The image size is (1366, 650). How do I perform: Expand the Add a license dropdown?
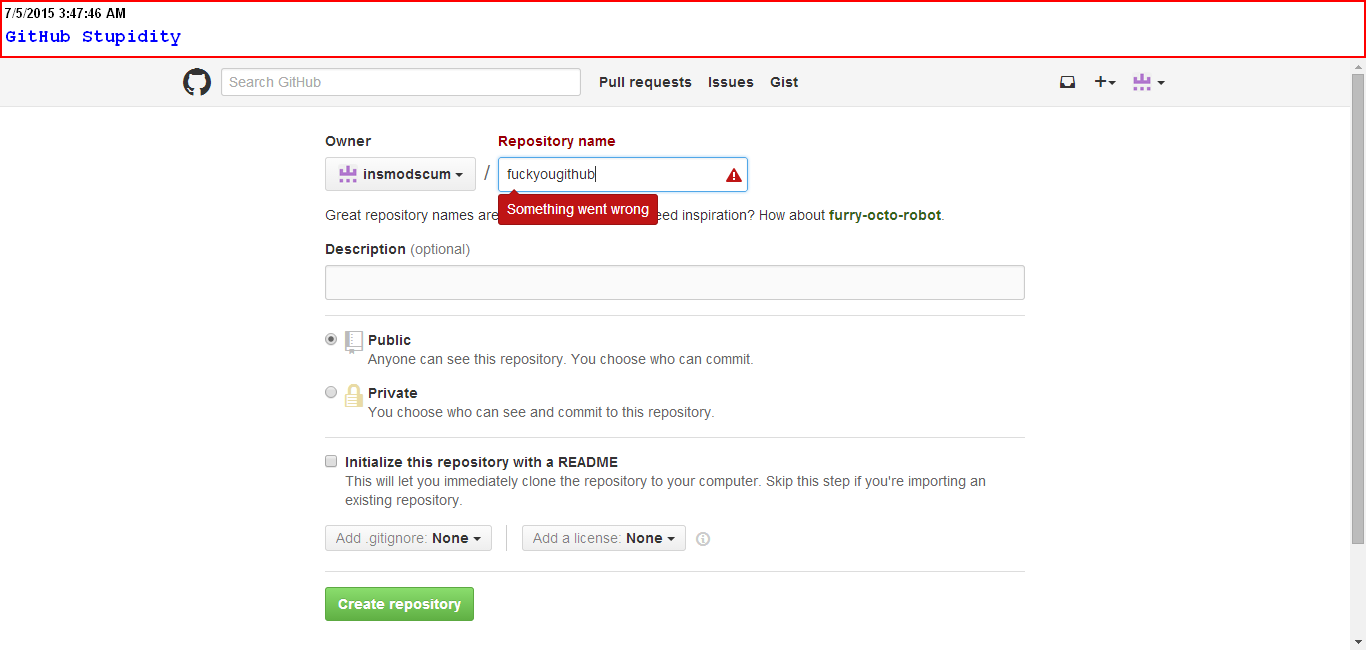(604, 538)
